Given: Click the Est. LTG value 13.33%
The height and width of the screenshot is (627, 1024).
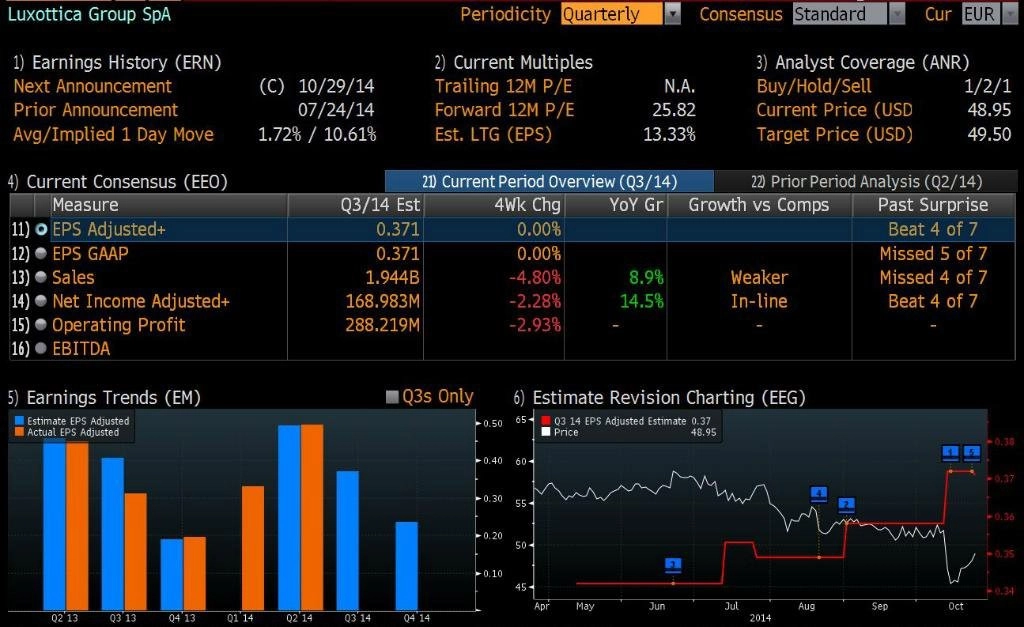Looking at the screenshot, I should pos(669,134).
